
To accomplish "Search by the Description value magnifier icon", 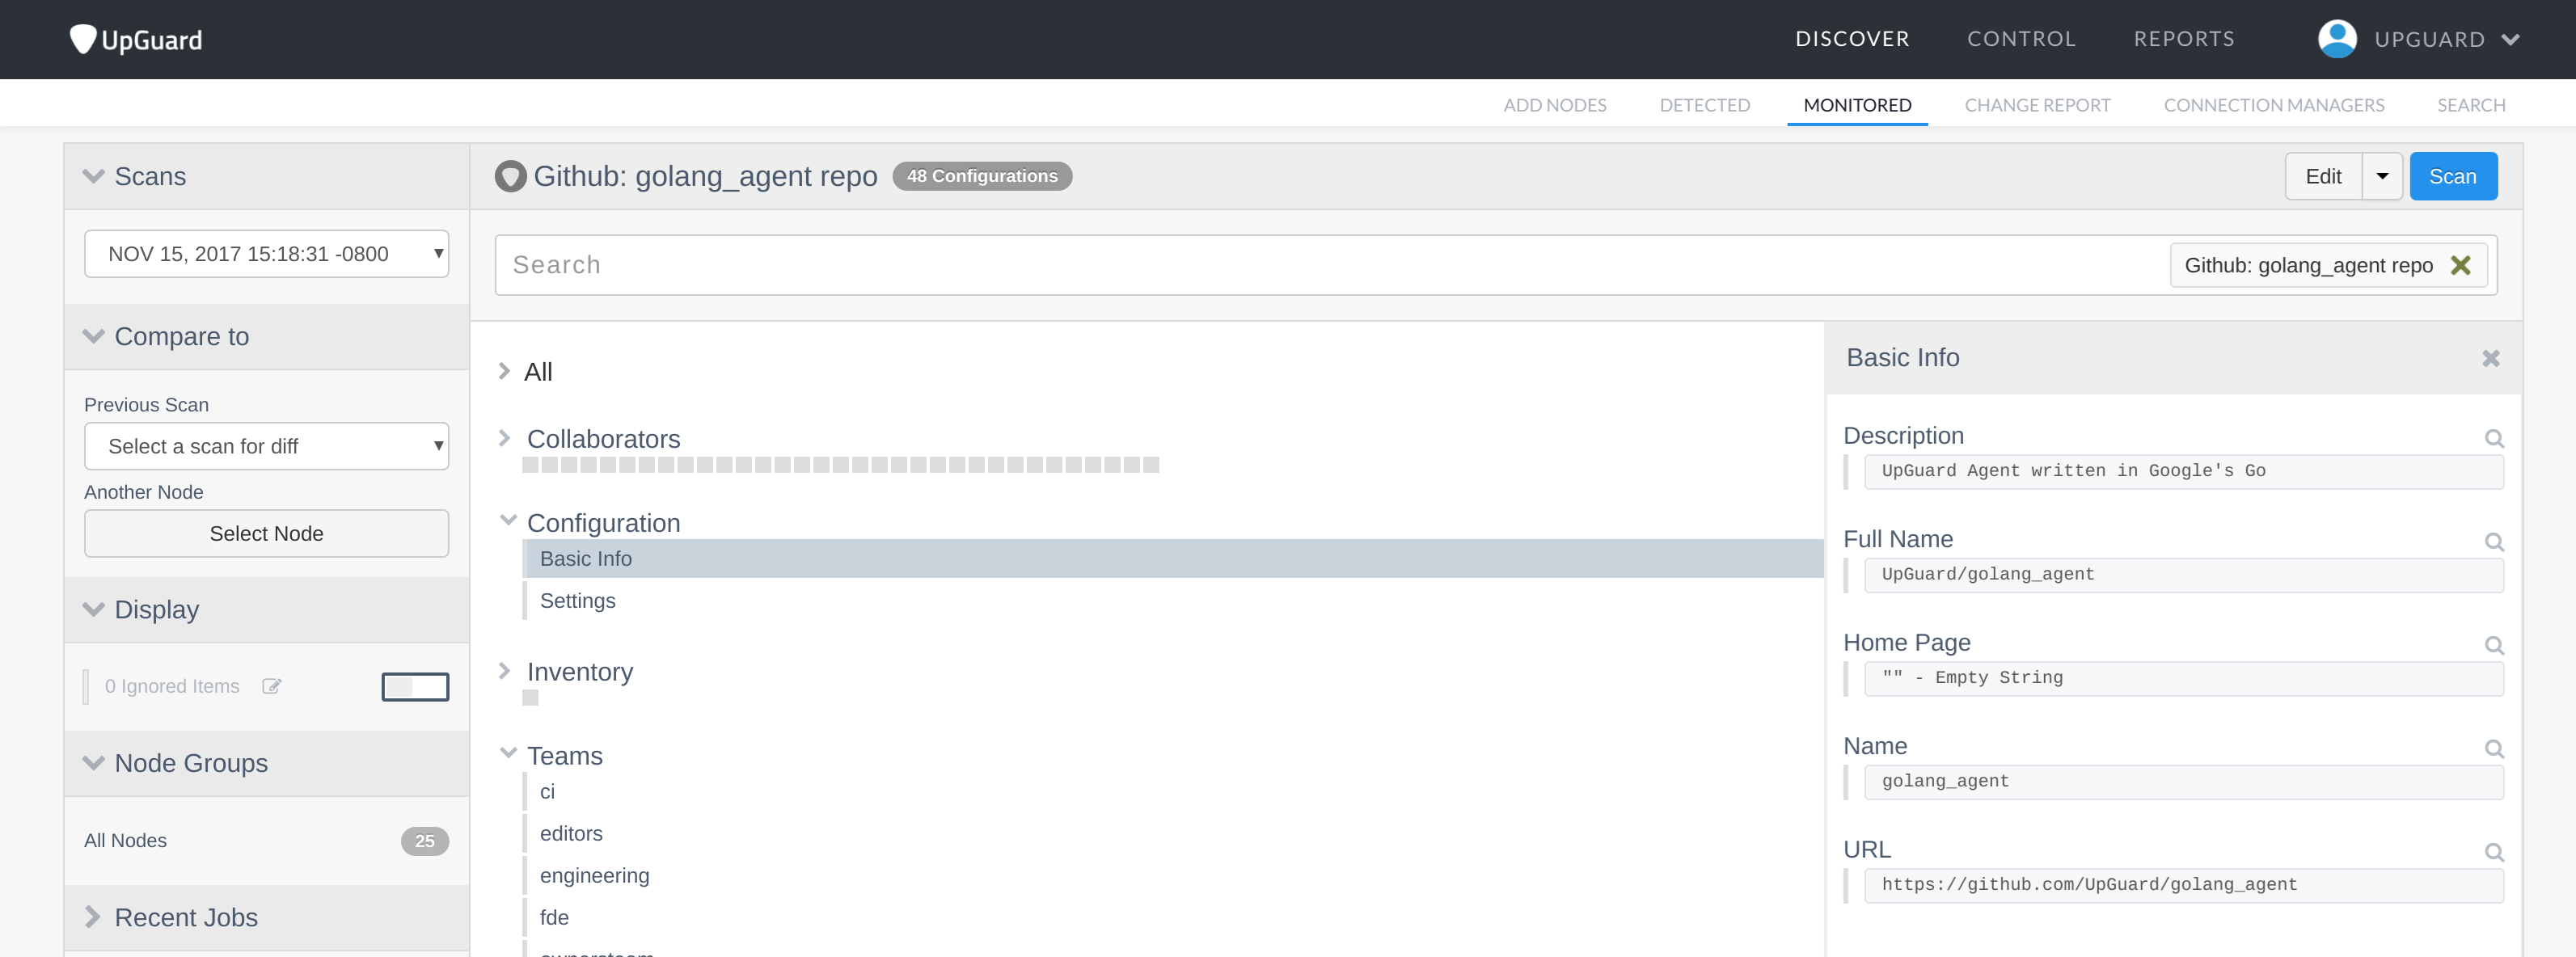I will pyautogui.click(x=2494, y=438).
